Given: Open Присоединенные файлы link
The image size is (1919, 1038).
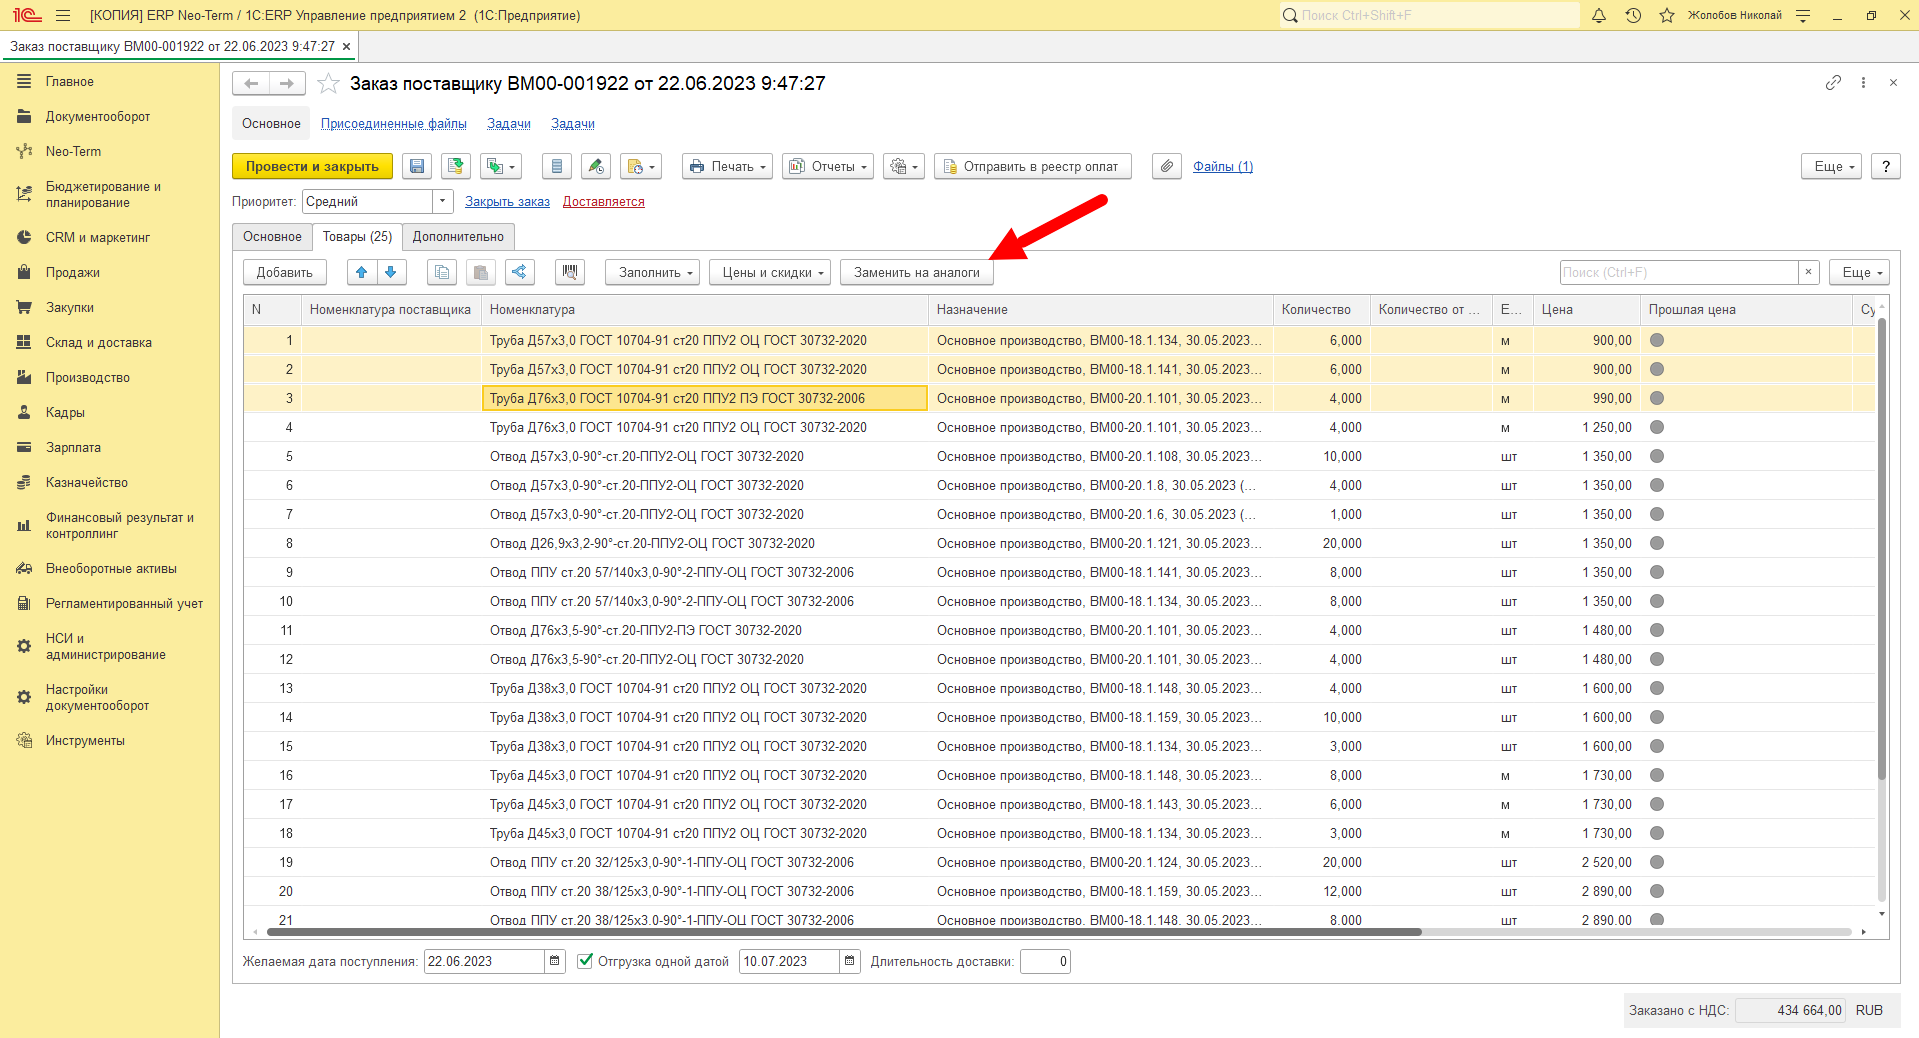Looking at the screenshot, I should [394, 123].
